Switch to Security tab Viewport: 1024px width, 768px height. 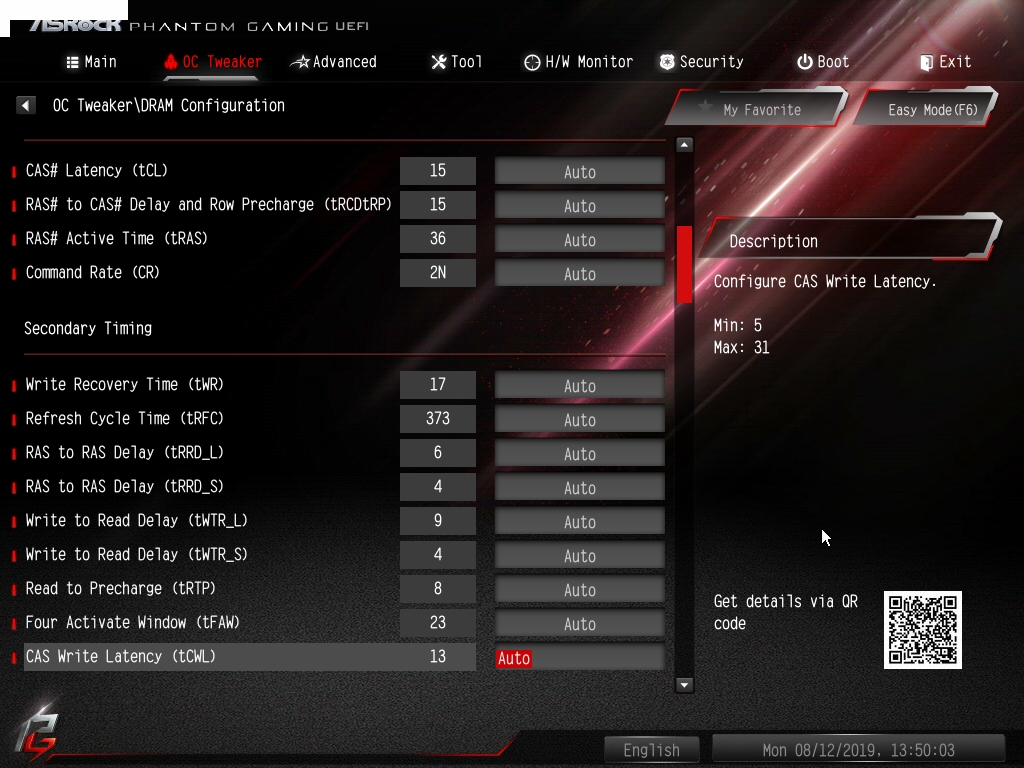click(701, 62)
